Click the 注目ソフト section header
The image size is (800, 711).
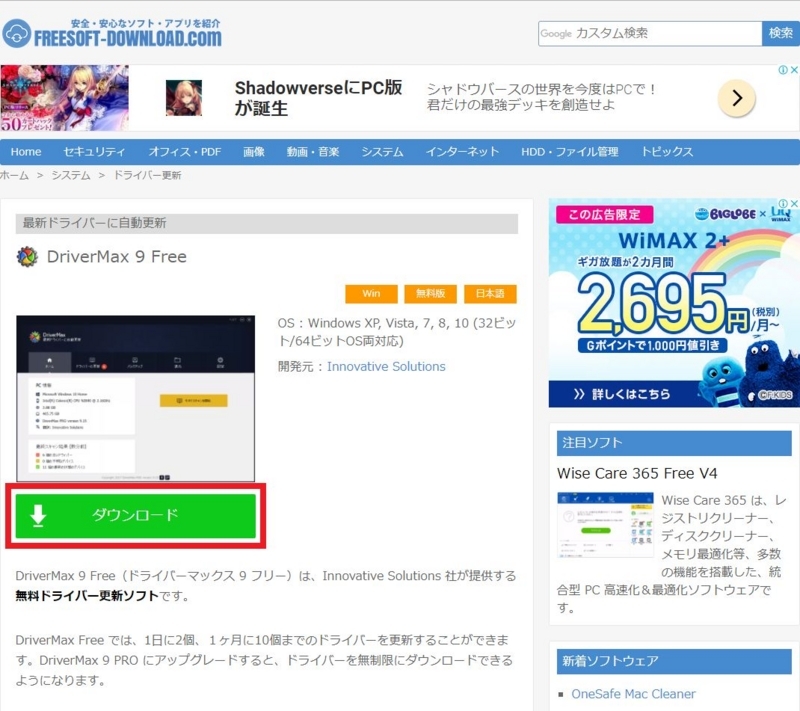click(x=674, y=443)
